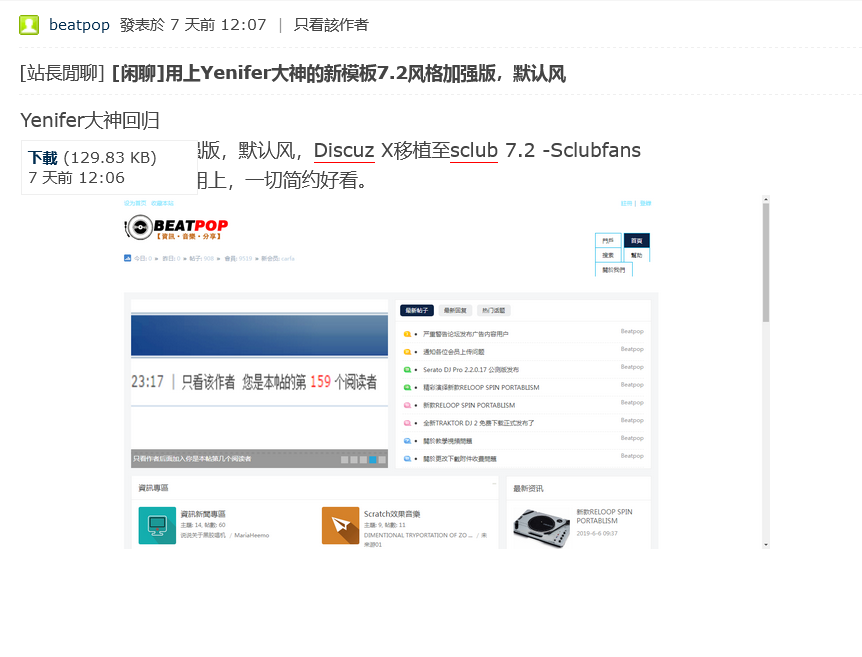
Task: Select the last slideshow indicator dot
Action: click(x=382, y=459)
